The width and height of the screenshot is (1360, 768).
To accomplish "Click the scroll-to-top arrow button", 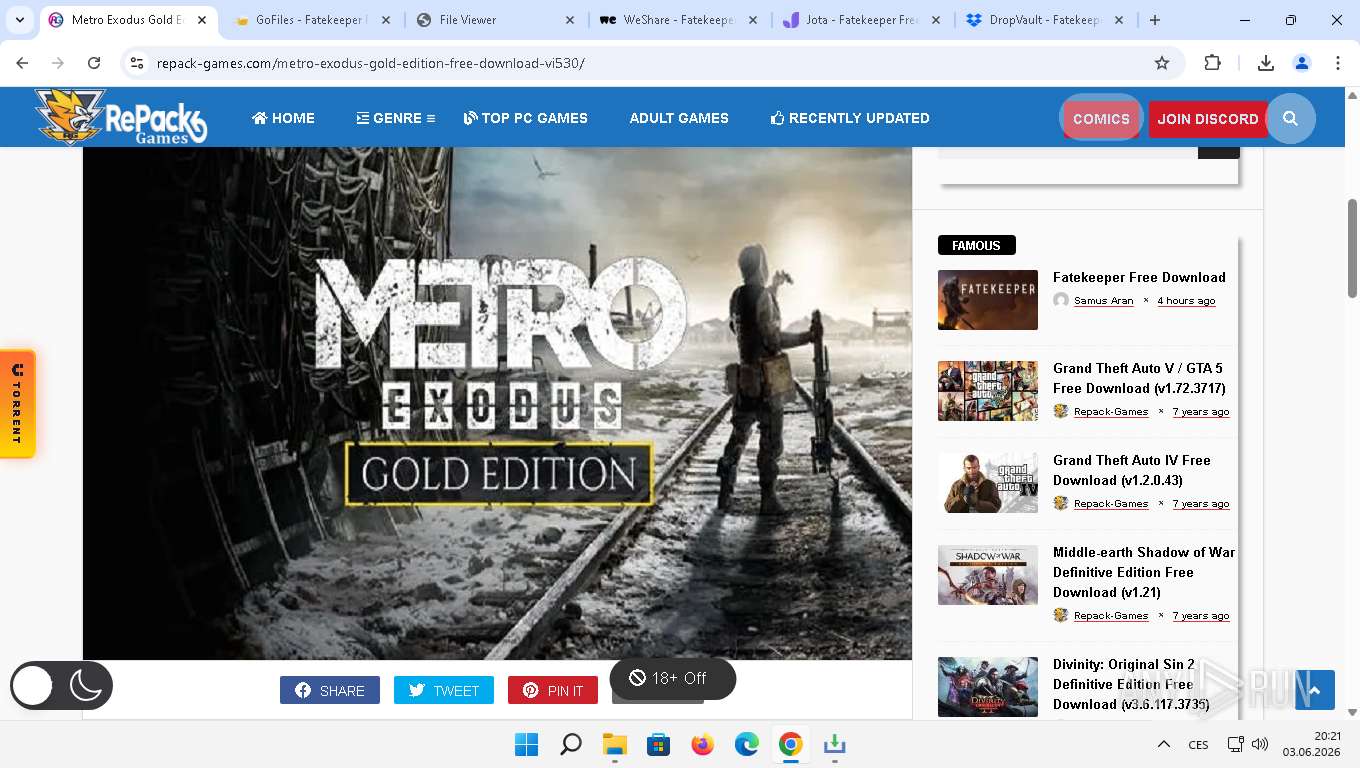I will [1315, 690].
